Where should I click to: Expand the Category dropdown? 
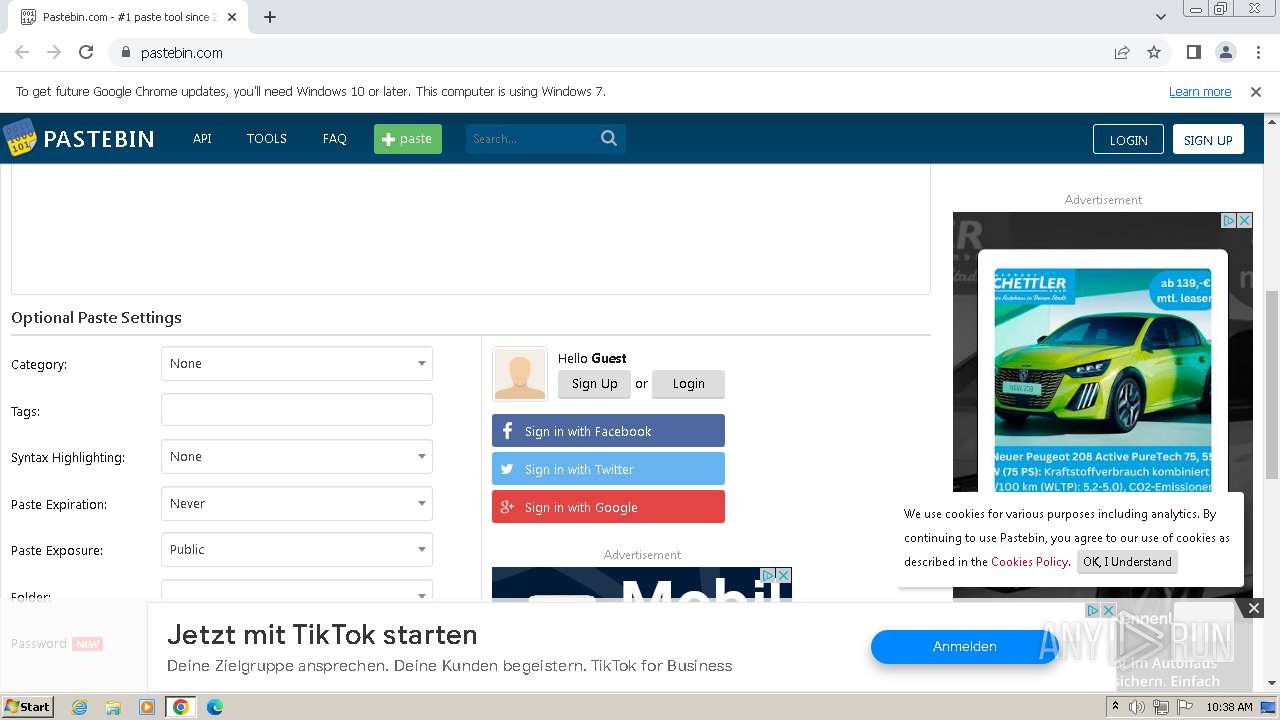(x=297, y=364)
